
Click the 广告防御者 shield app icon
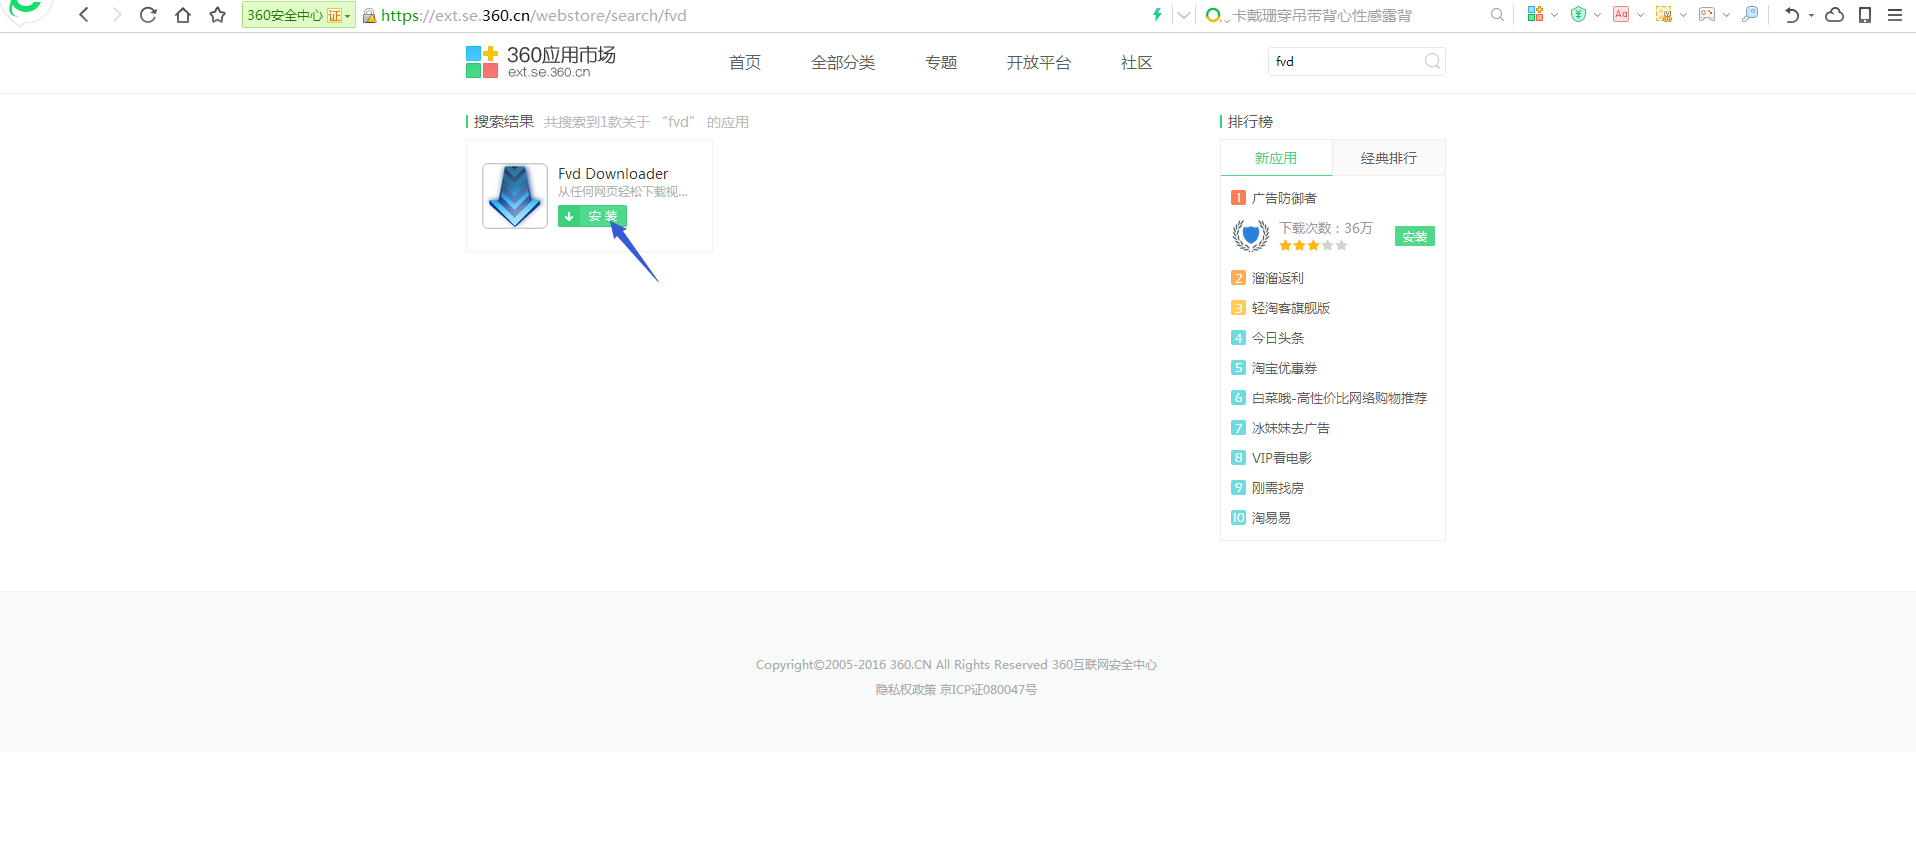coord(1251,236)
